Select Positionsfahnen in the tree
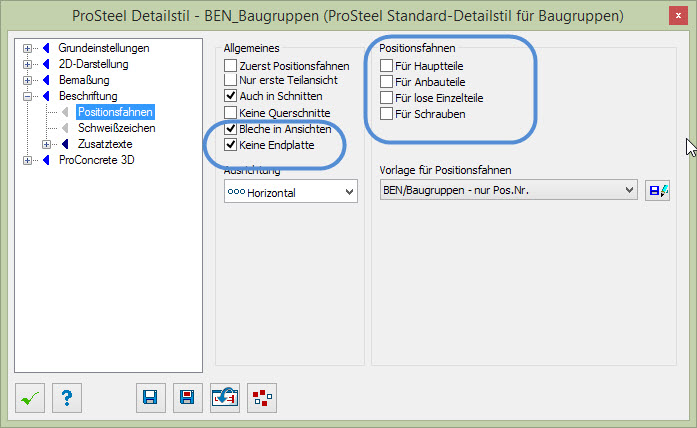This screenshot has width=697, height=428. [x=115, y=112]
